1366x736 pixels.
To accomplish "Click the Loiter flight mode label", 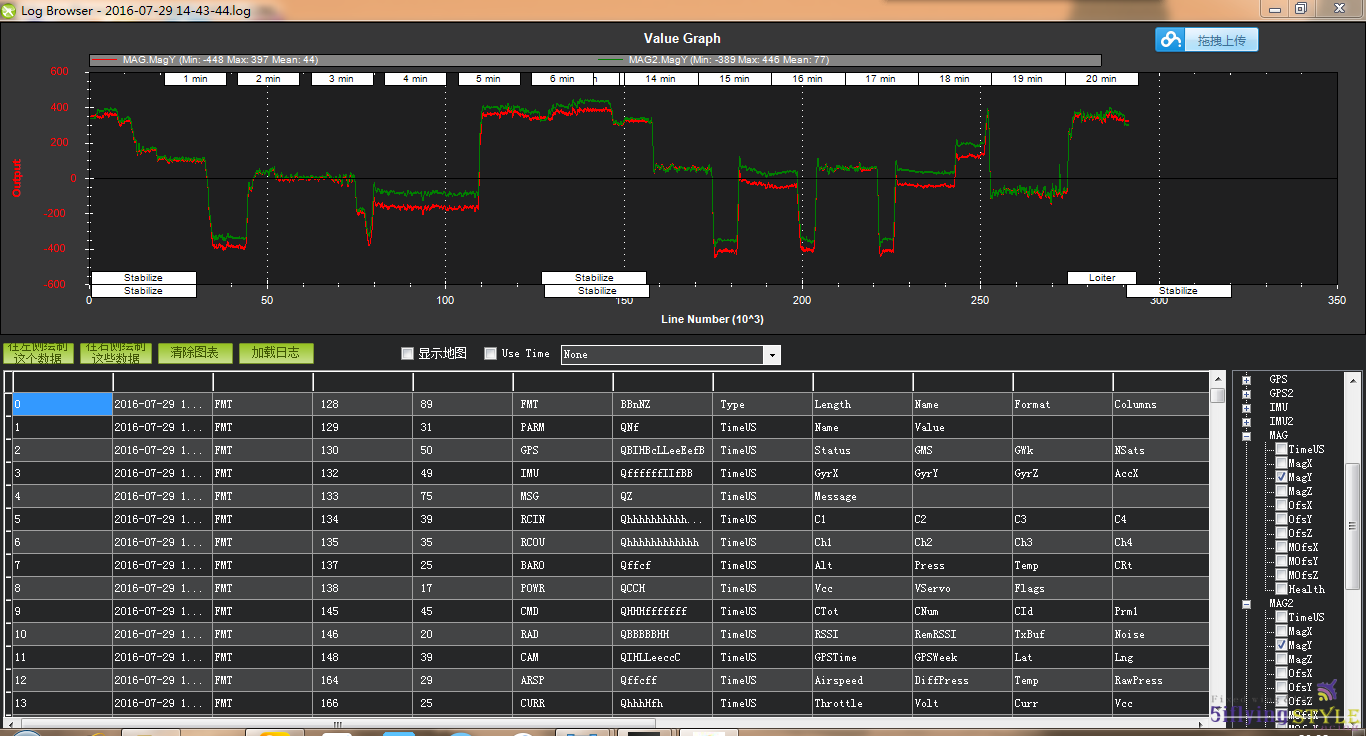I will point(1102,278).
